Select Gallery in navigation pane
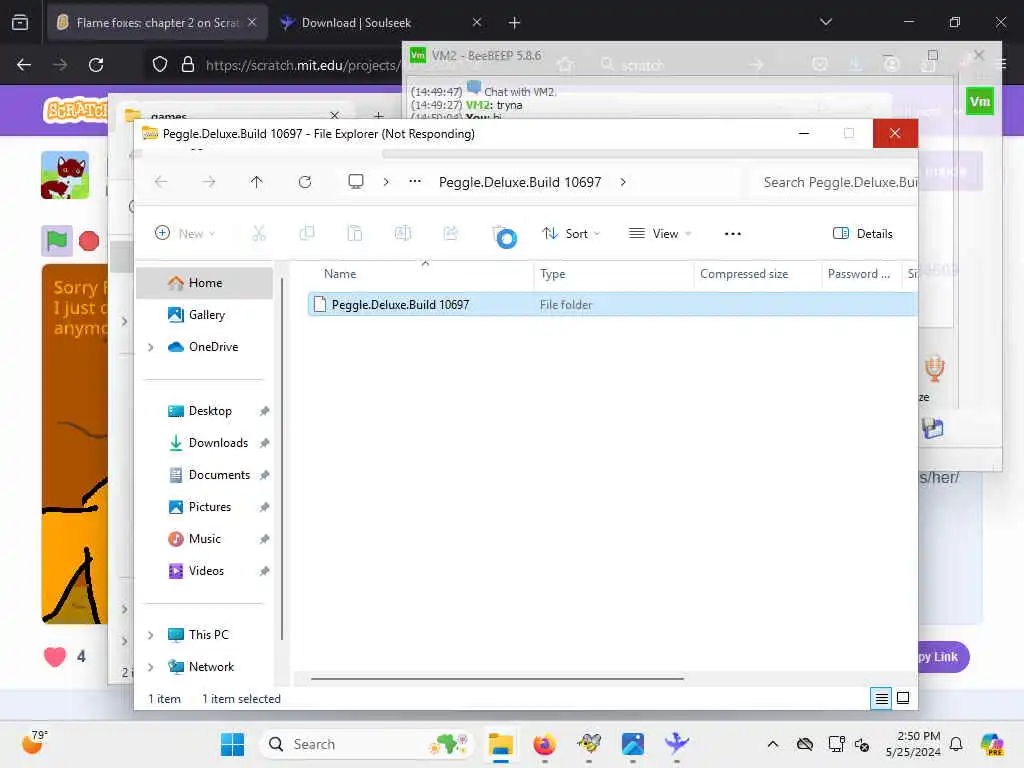Screen dimensions: 1024x768 pos(204,315)
